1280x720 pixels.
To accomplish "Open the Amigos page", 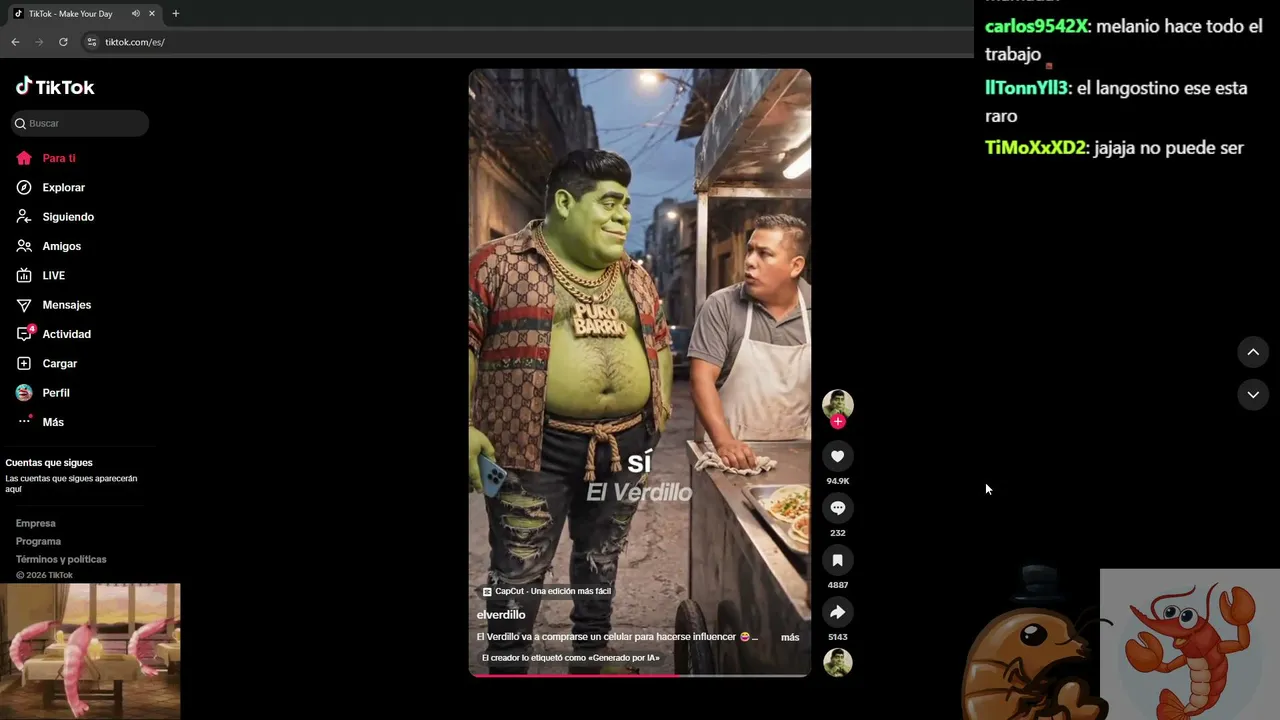I will coord(61,246).
